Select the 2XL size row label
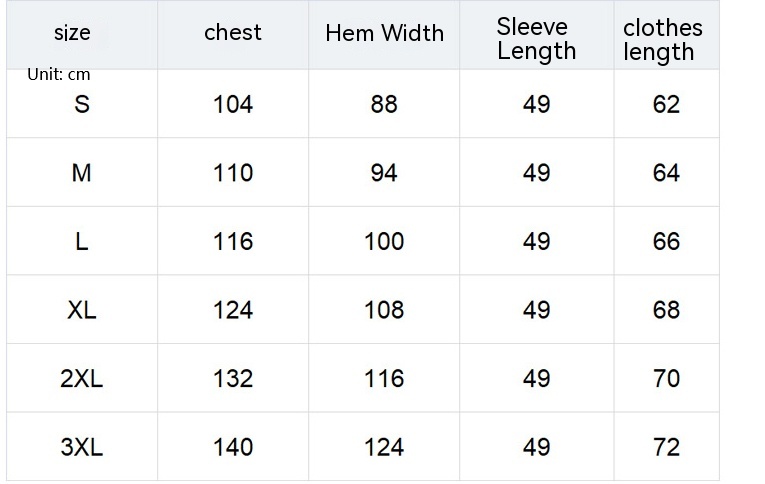Viewport: 765px width, 484px height. [x=82, y=379]
